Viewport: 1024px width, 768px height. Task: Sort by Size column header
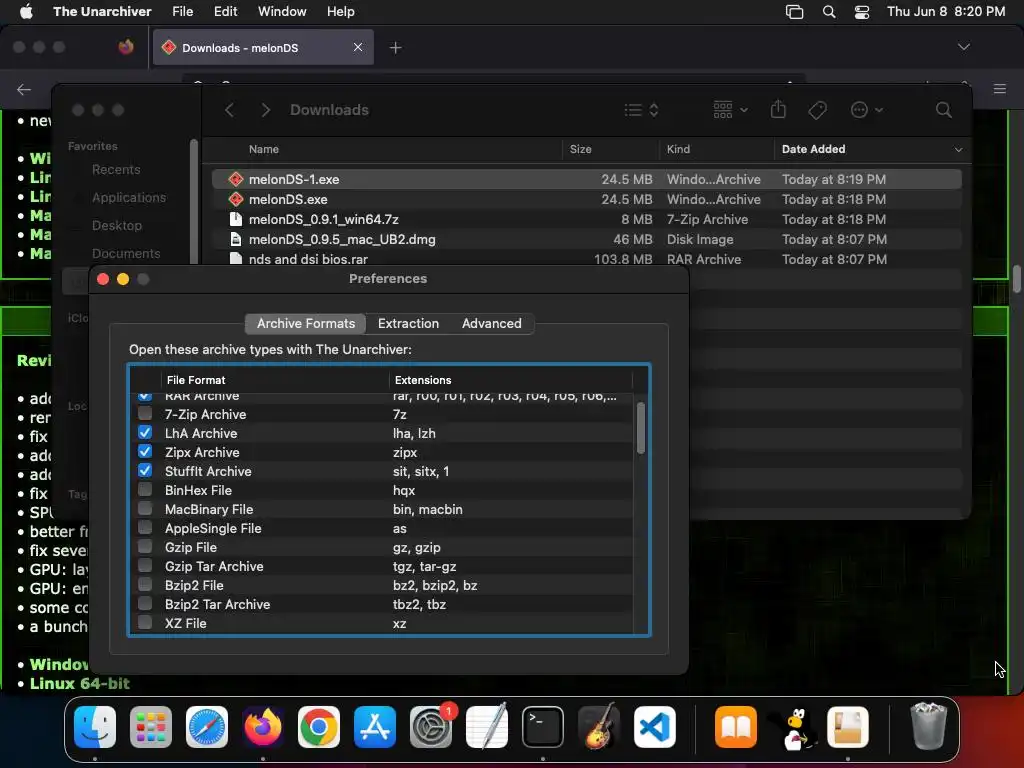[580, 150]
